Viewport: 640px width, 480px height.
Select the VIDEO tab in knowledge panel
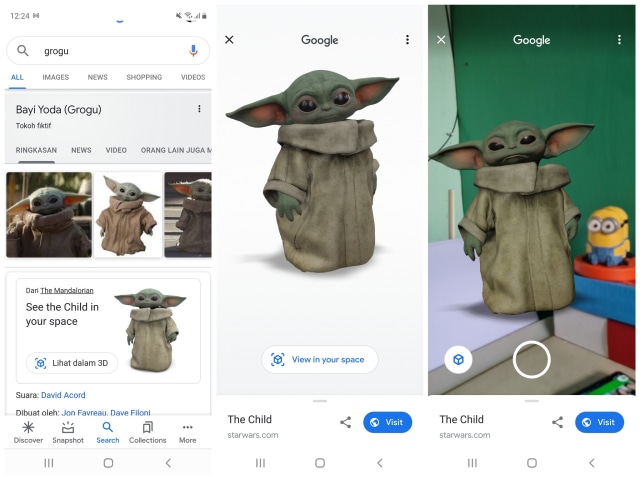point(116,150)
